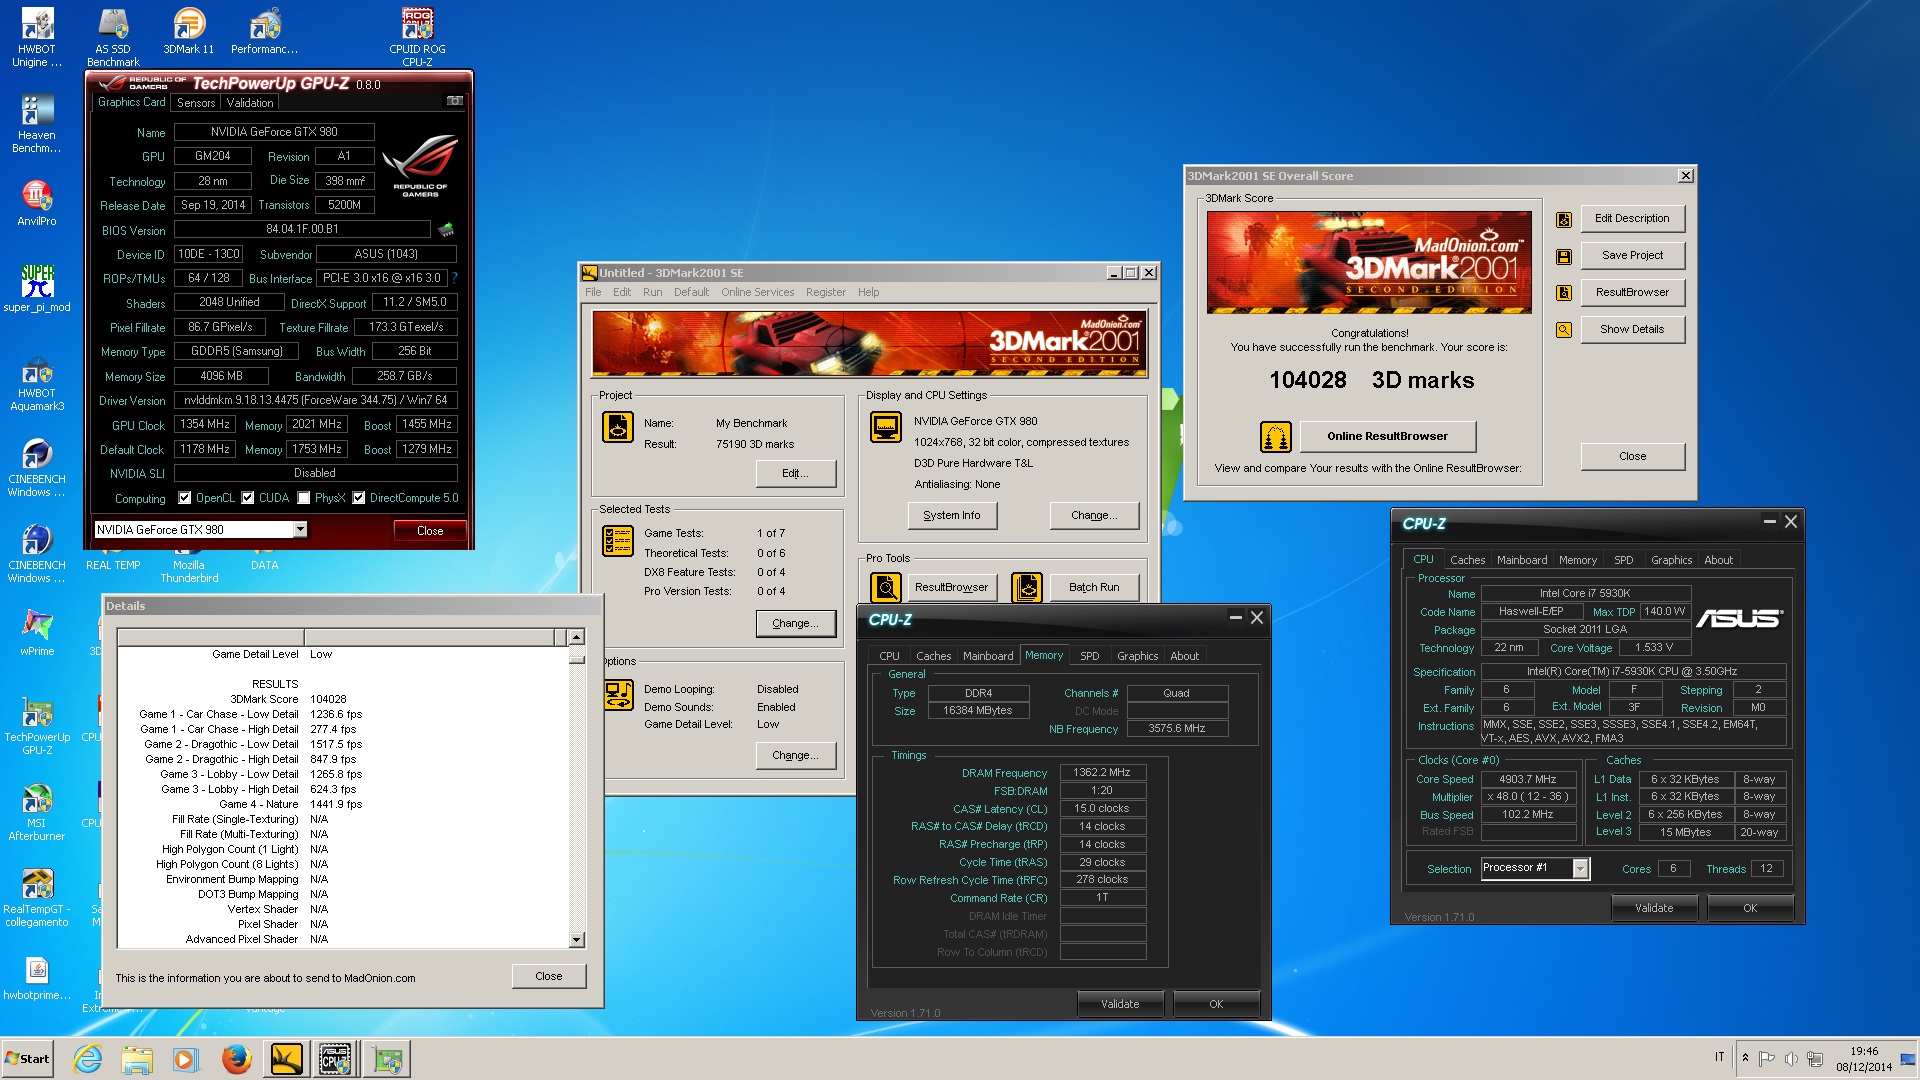The height and width of the screenshot is (1080, 1920).
Task: Click Close button in Details window
Action: click(548, 977)
